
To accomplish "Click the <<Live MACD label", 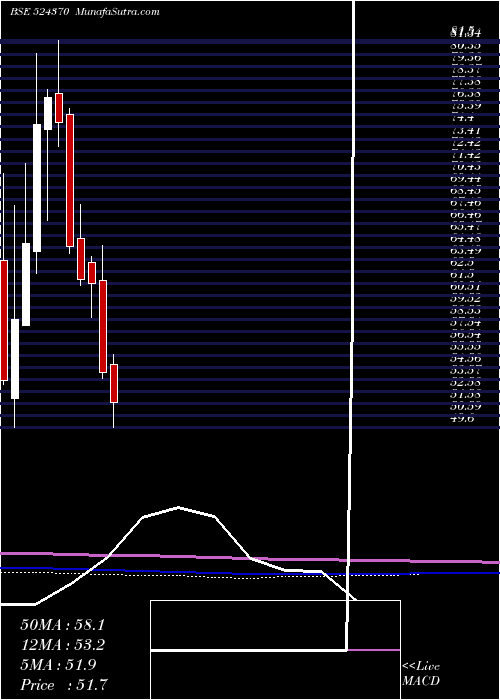I will click(x=421, y=674).
